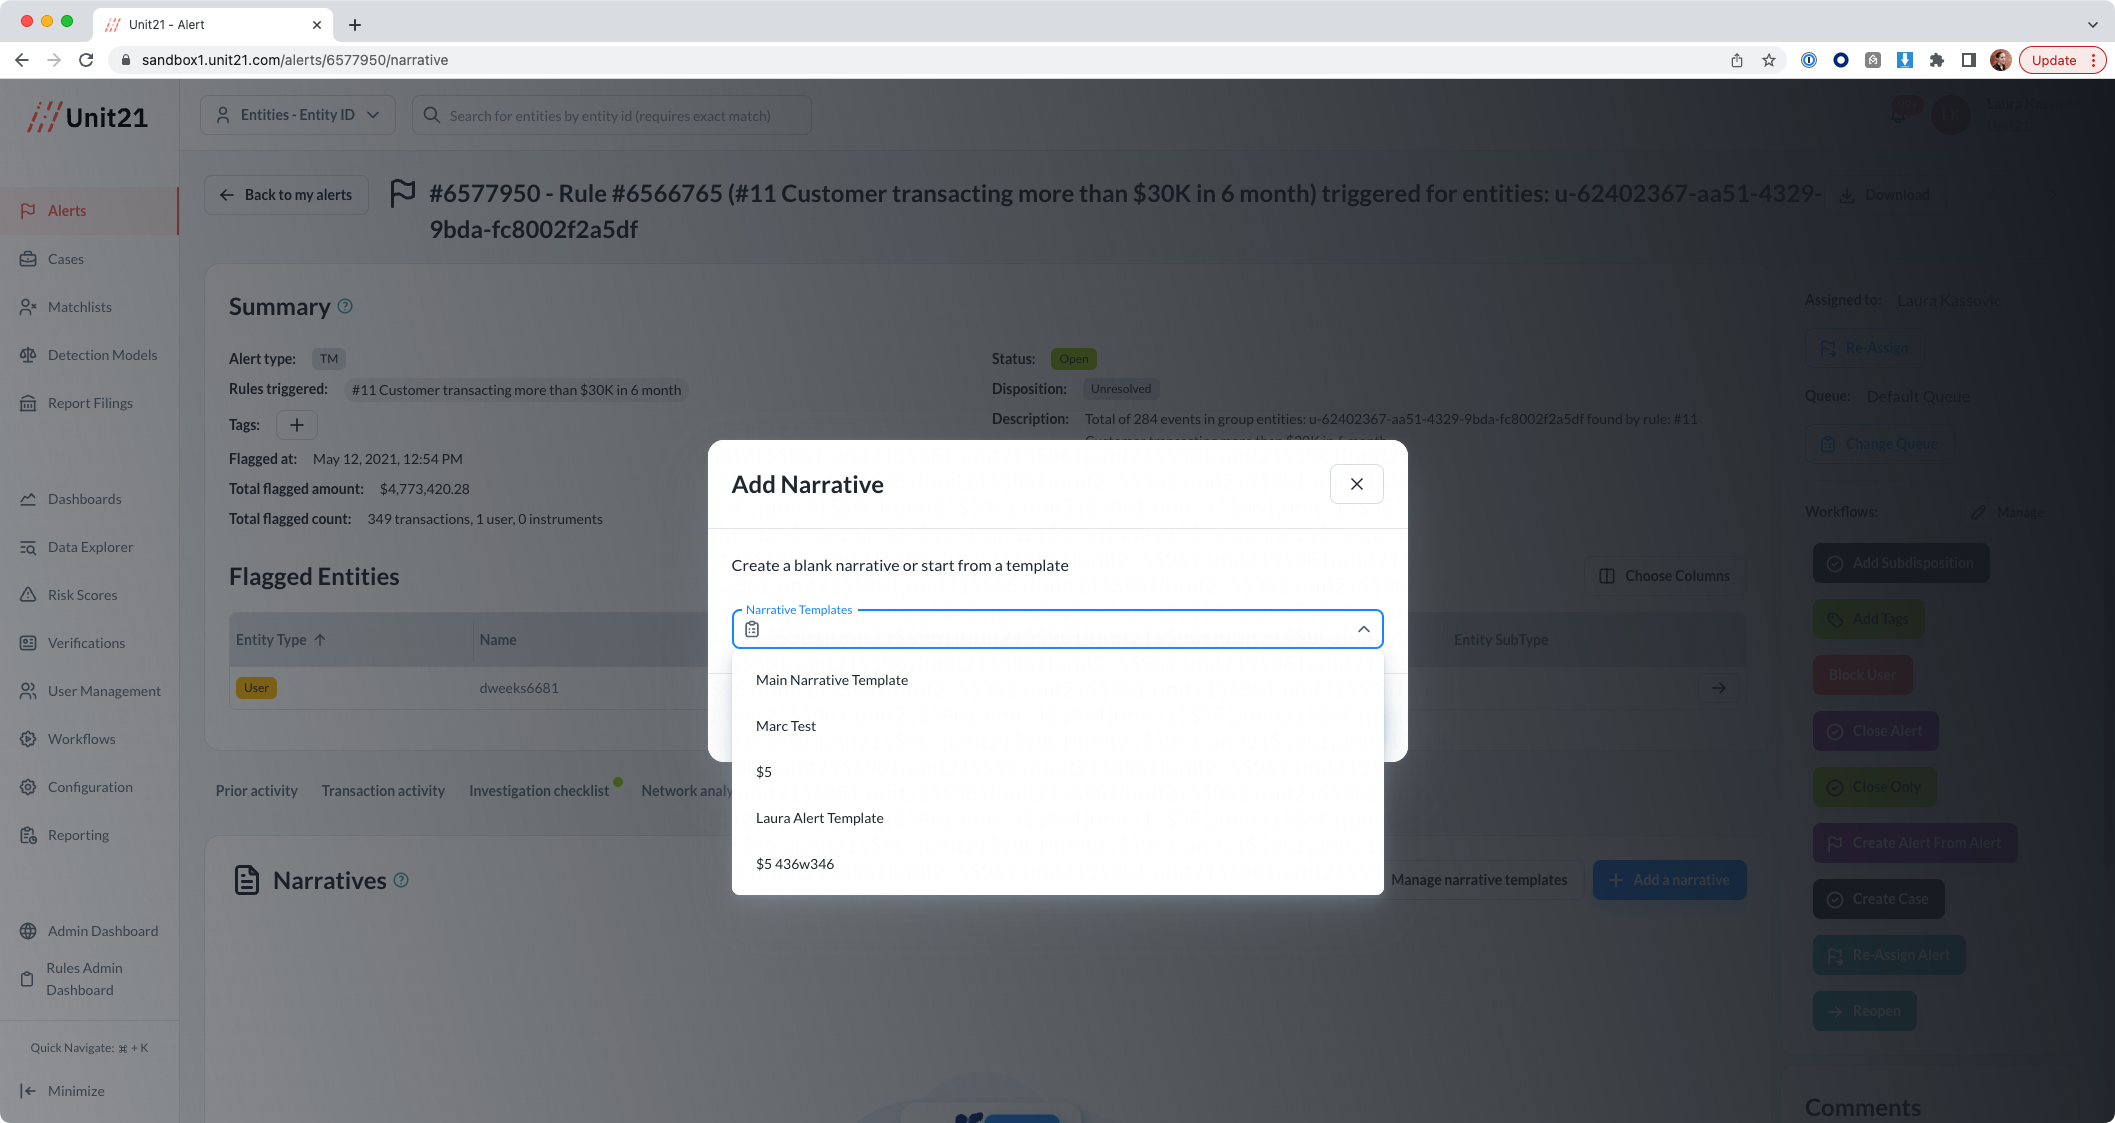This screenshot has height=1123, width=2115.
Task: Select Laura Alert Template
Action: 1057,818
